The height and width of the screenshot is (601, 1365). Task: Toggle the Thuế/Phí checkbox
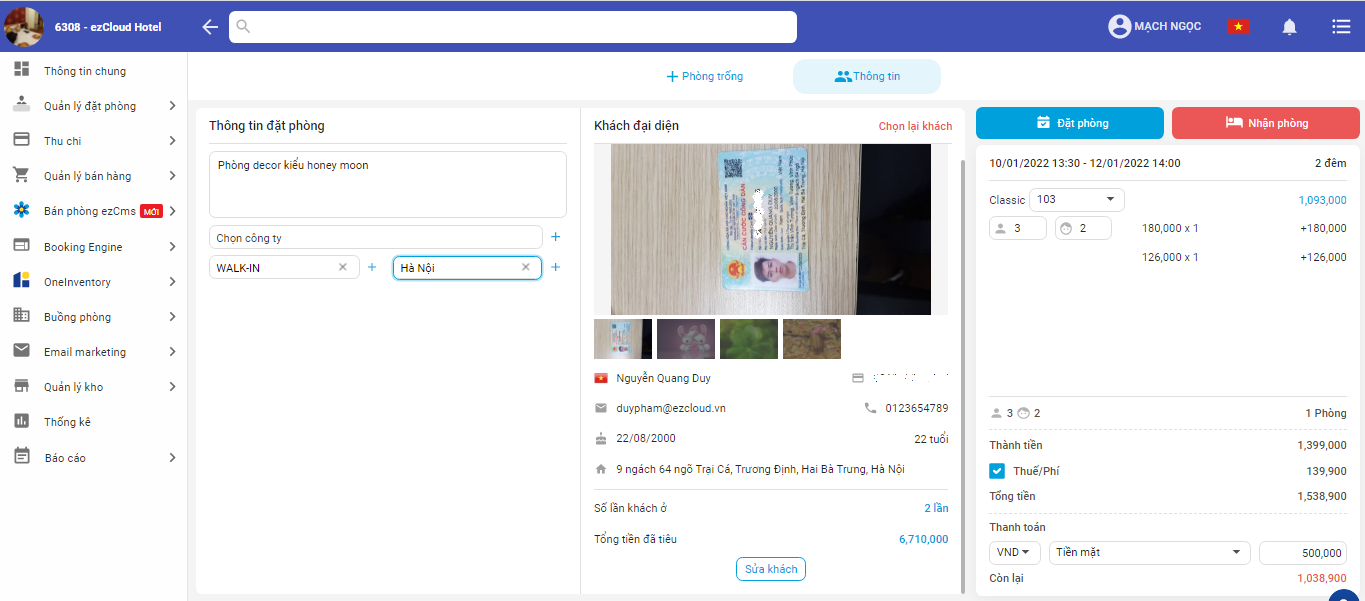tap(997, 471)
